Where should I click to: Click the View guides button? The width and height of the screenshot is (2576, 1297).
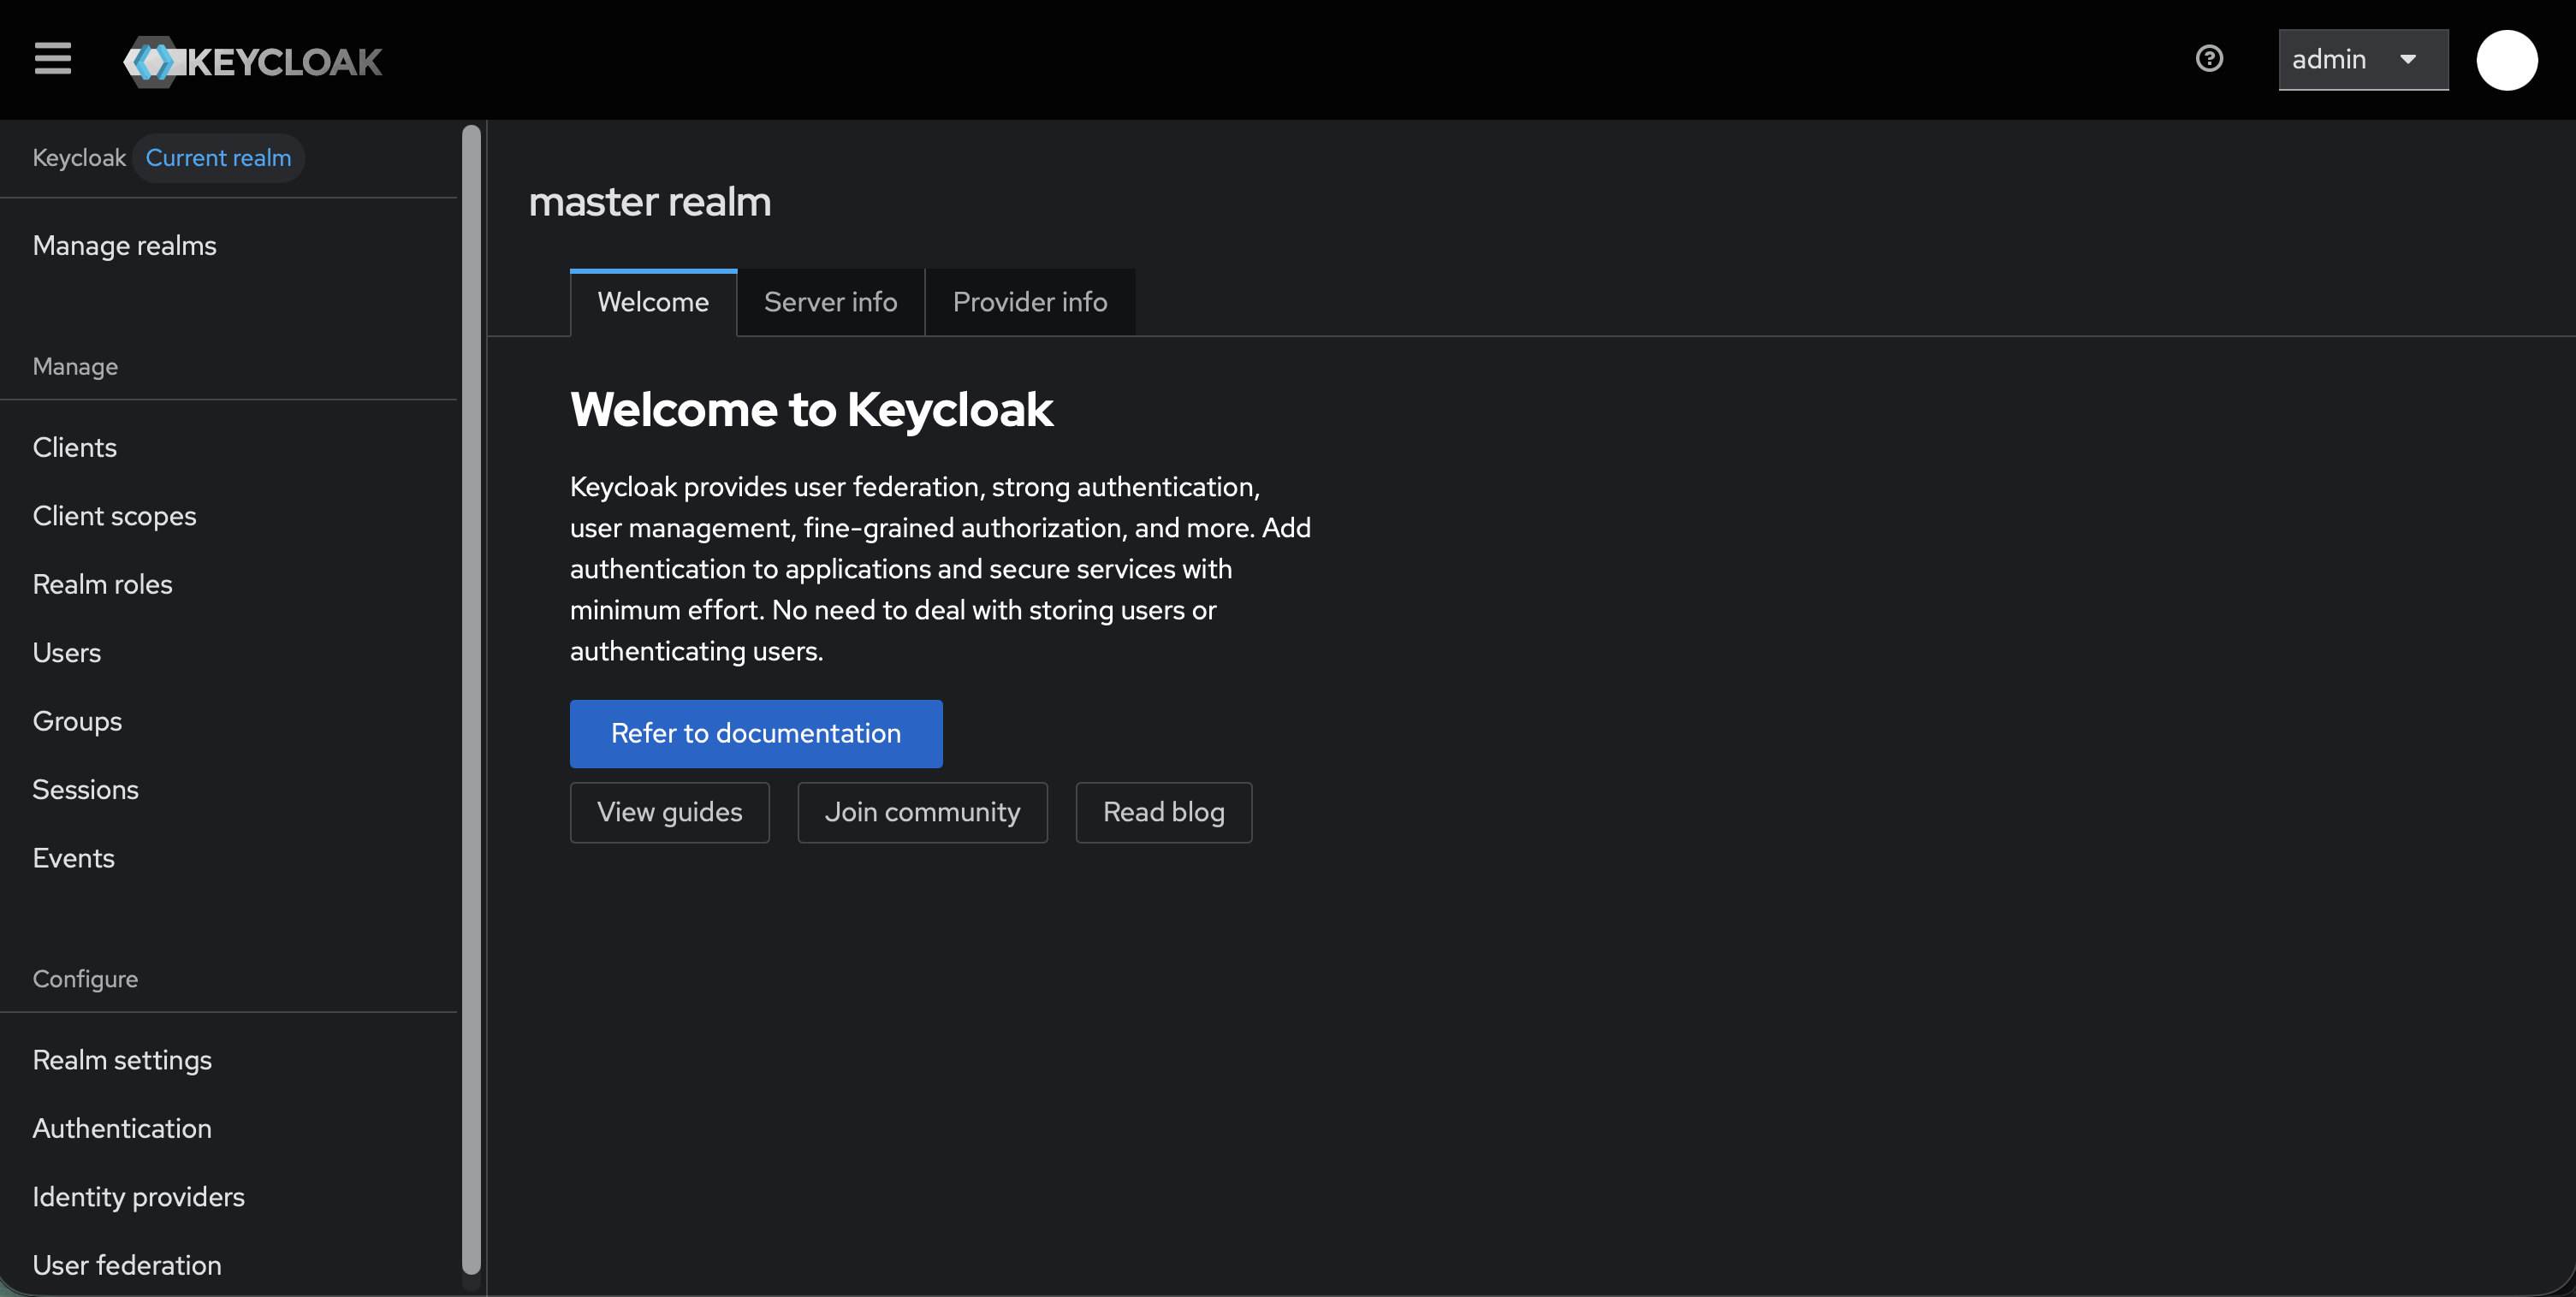(x=669, y=812)
